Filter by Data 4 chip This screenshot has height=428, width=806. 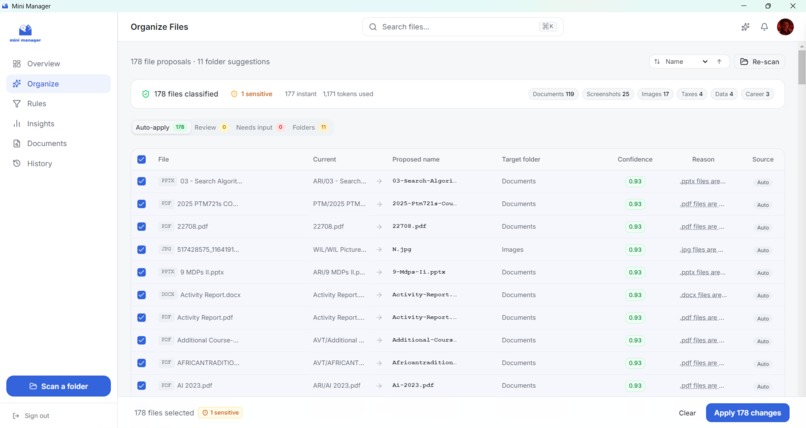click(724, 94)
